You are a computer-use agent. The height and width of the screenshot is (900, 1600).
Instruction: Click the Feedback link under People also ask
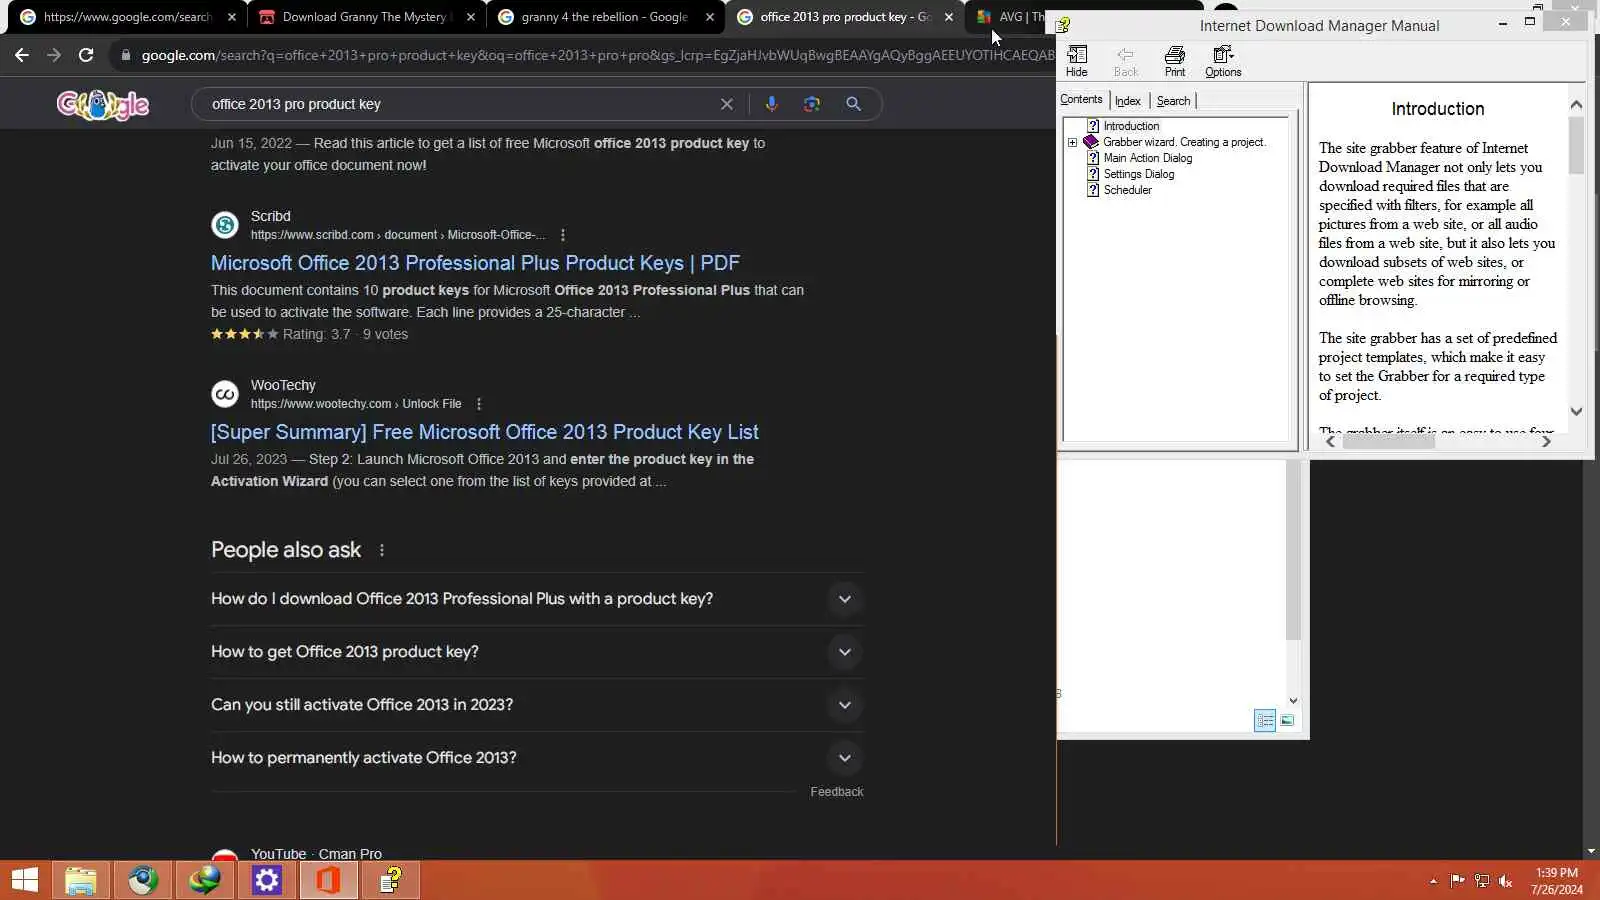tap(837, 792)
